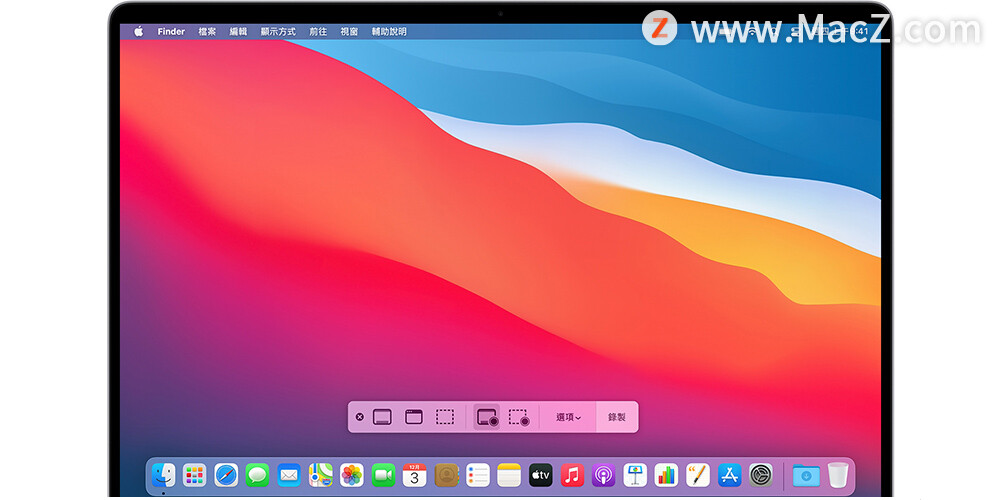Screen dimensions: 1000x500
Task: Open Maps from the Dock
Action: (321, 475)
